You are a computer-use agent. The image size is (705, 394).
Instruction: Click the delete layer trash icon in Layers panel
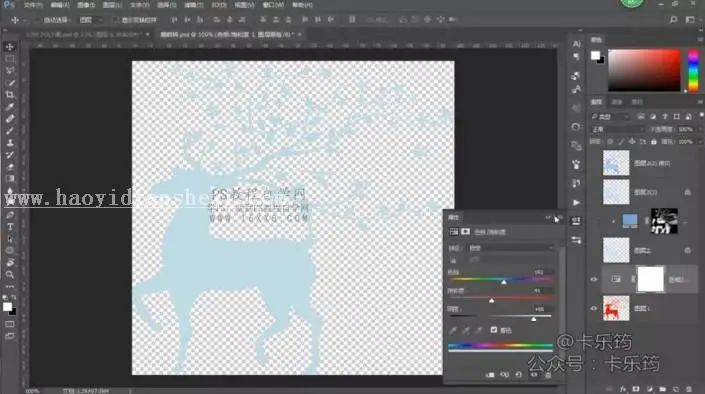tap(689, 389)
